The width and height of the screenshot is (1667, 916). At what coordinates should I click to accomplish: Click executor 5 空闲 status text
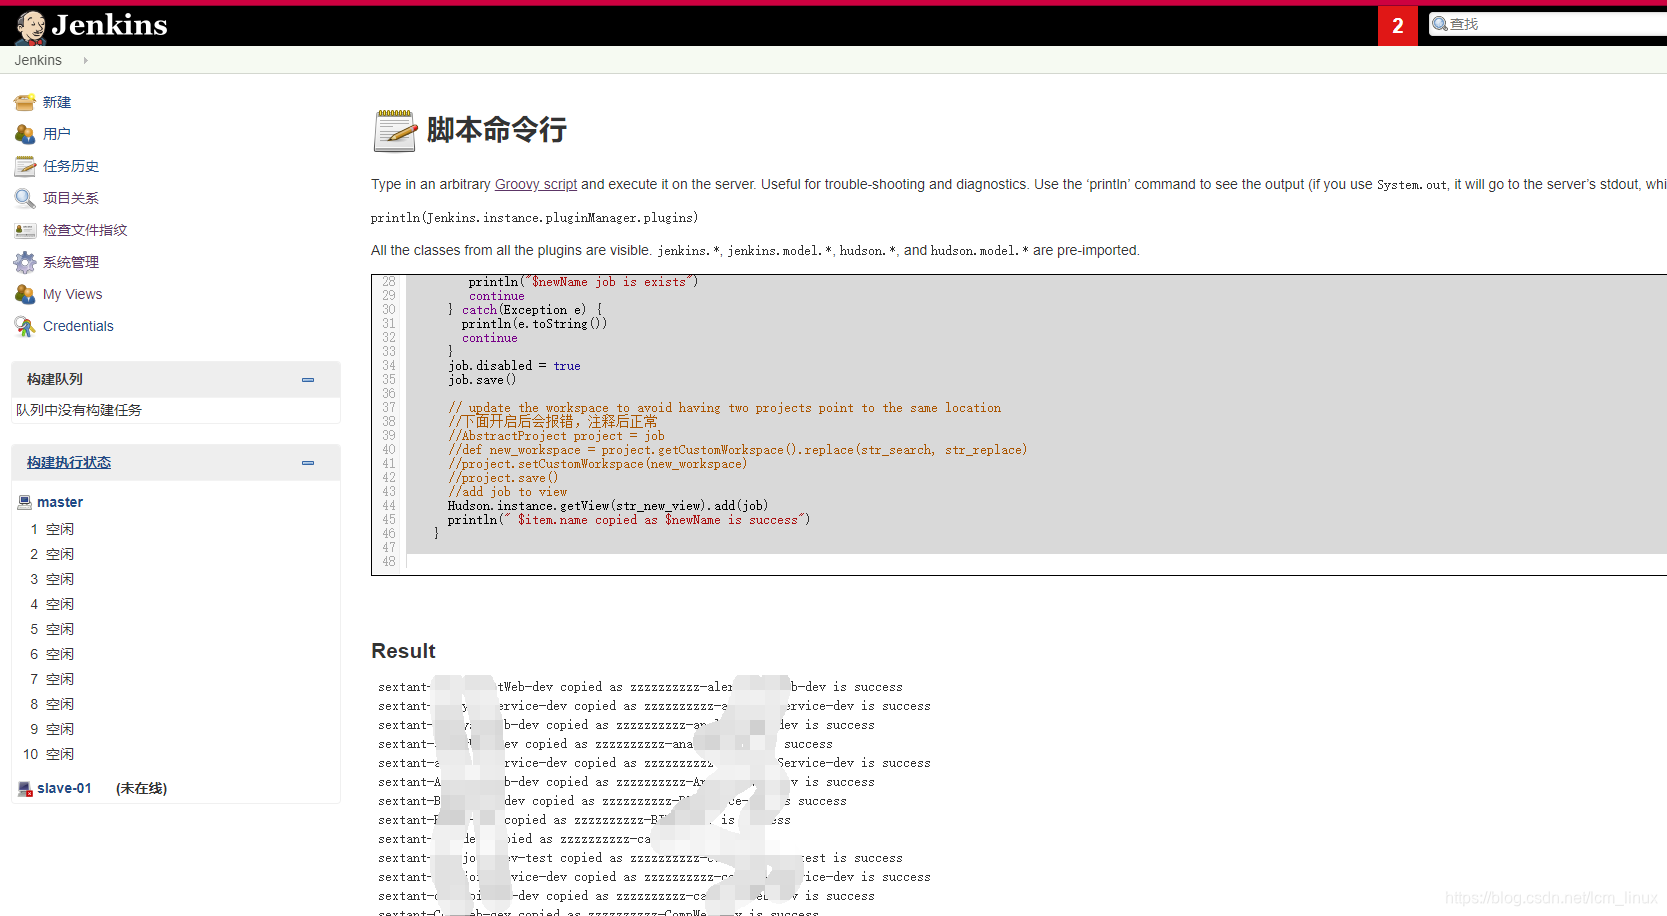click(60, 629)
